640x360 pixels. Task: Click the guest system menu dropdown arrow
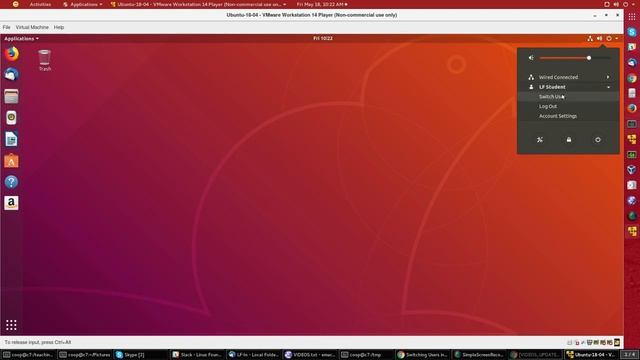tap(616, 38)
